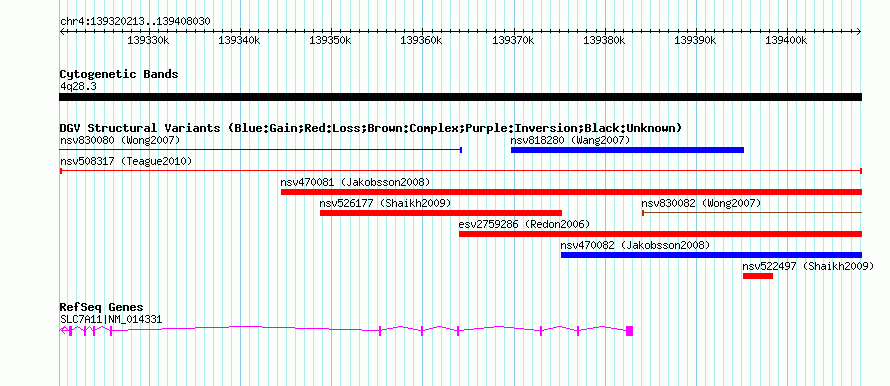This screenshot has width=890, height=386.
Task: Click the nsv526177 (Shaikh2009) label
Action: 385,203
